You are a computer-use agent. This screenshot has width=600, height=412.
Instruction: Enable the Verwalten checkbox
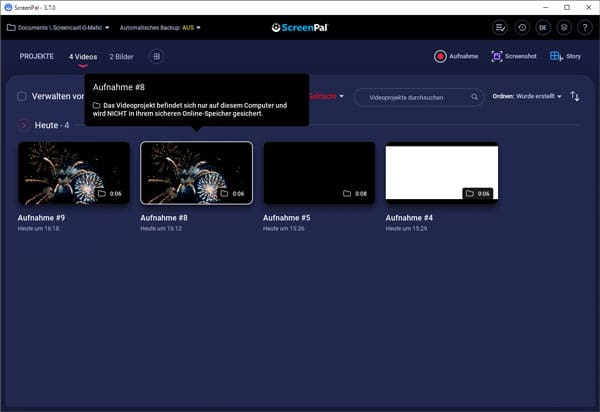pyautogui.click(x=22, y=97)
